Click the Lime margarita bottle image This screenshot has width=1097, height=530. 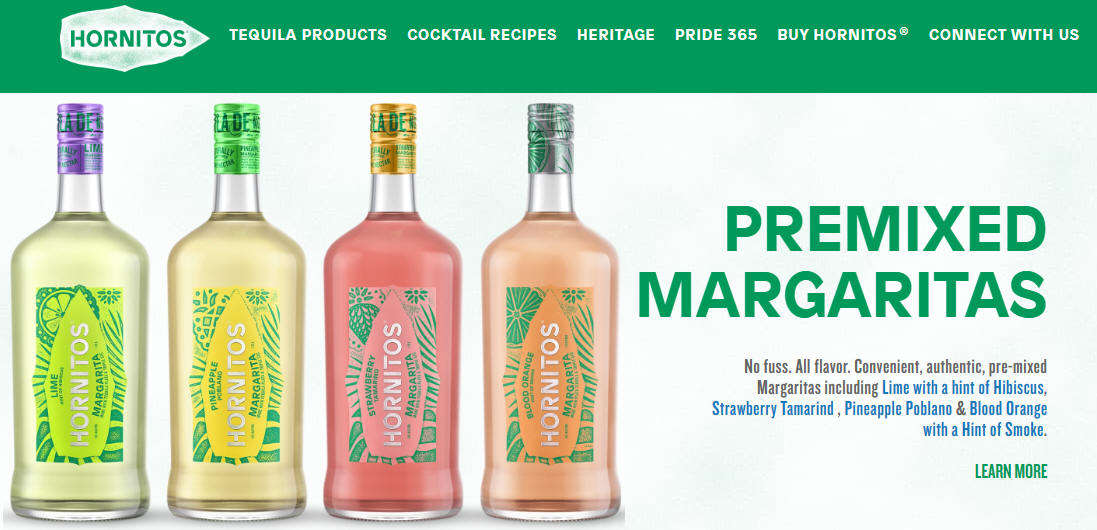pos(80,311)
